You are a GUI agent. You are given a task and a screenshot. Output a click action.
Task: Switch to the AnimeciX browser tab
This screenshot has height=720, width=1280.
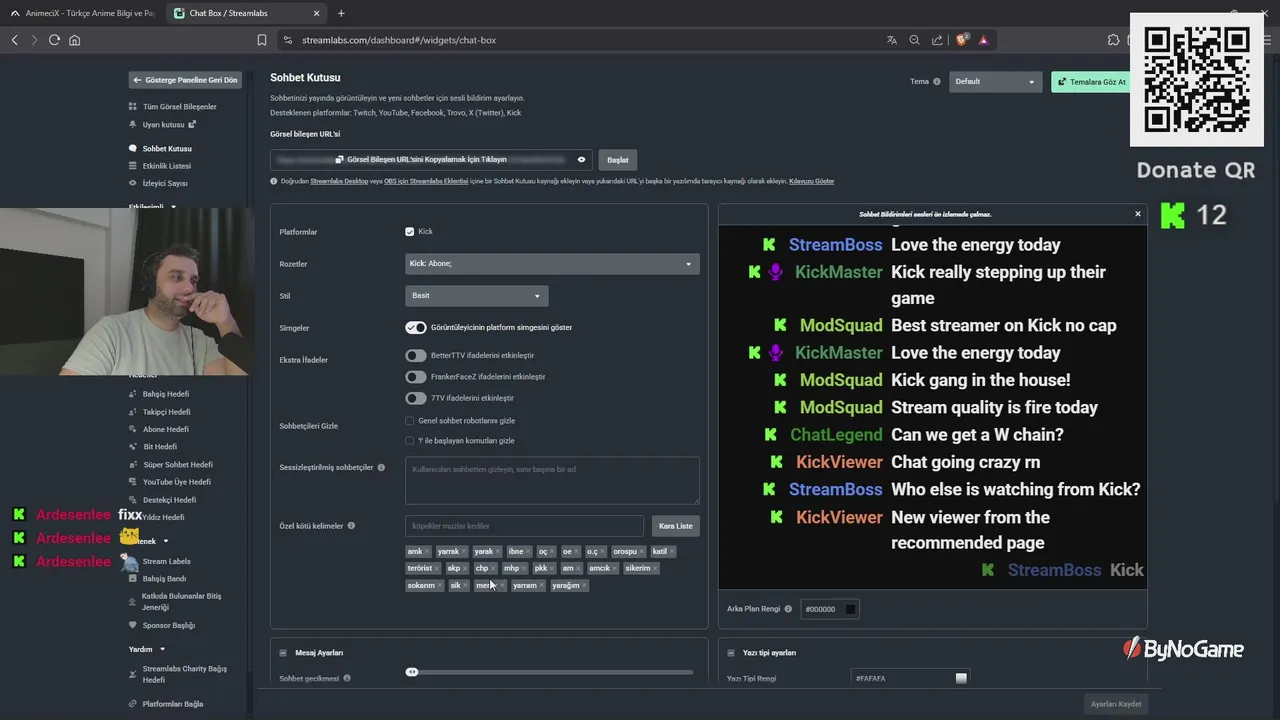tap(82, 13)
